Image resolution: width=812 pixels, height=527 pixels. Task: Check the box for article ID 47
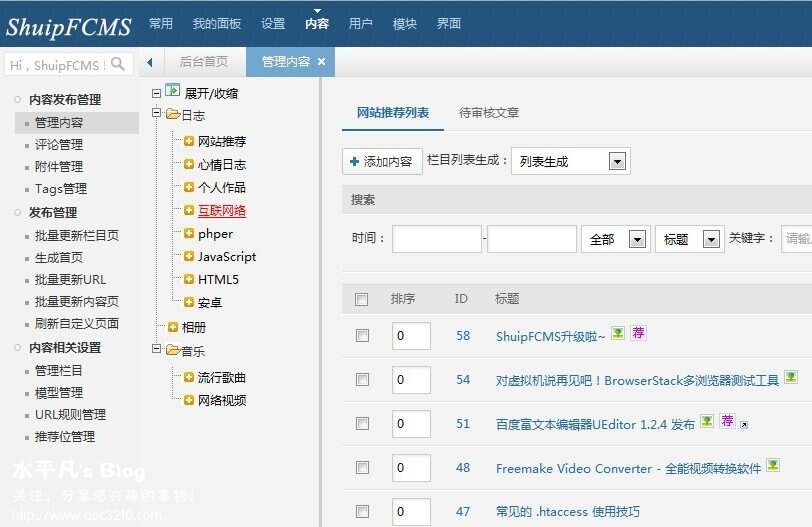point(362,511)
